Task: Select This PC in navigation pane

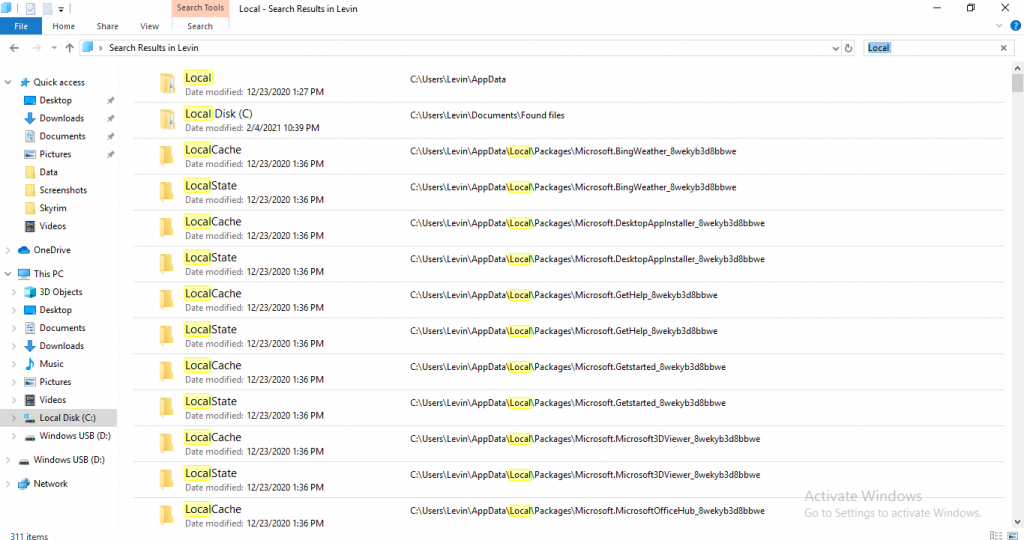Action: point(48,274)
